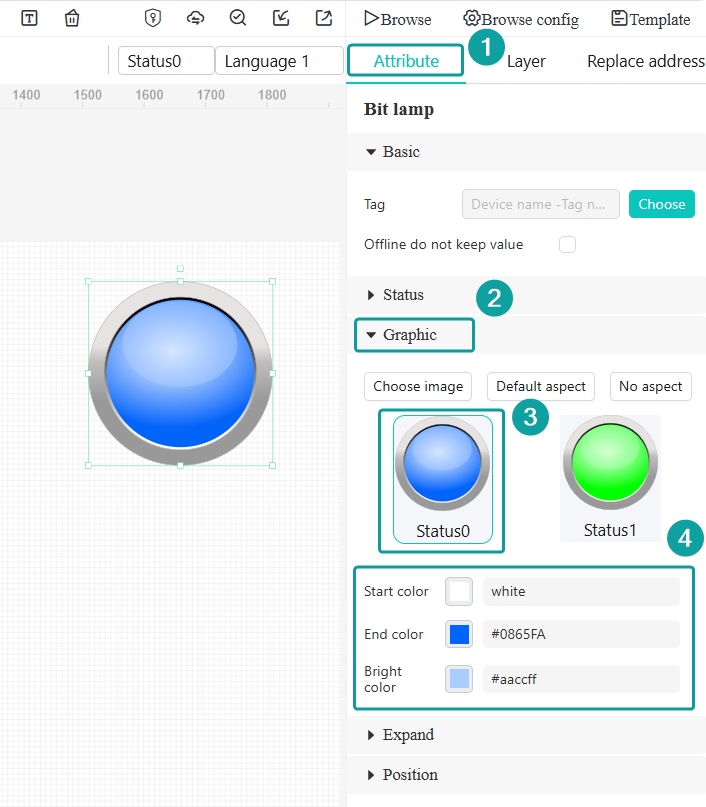Click the End color #0865FA field
The image size is (706, 807).
point(581,634)
